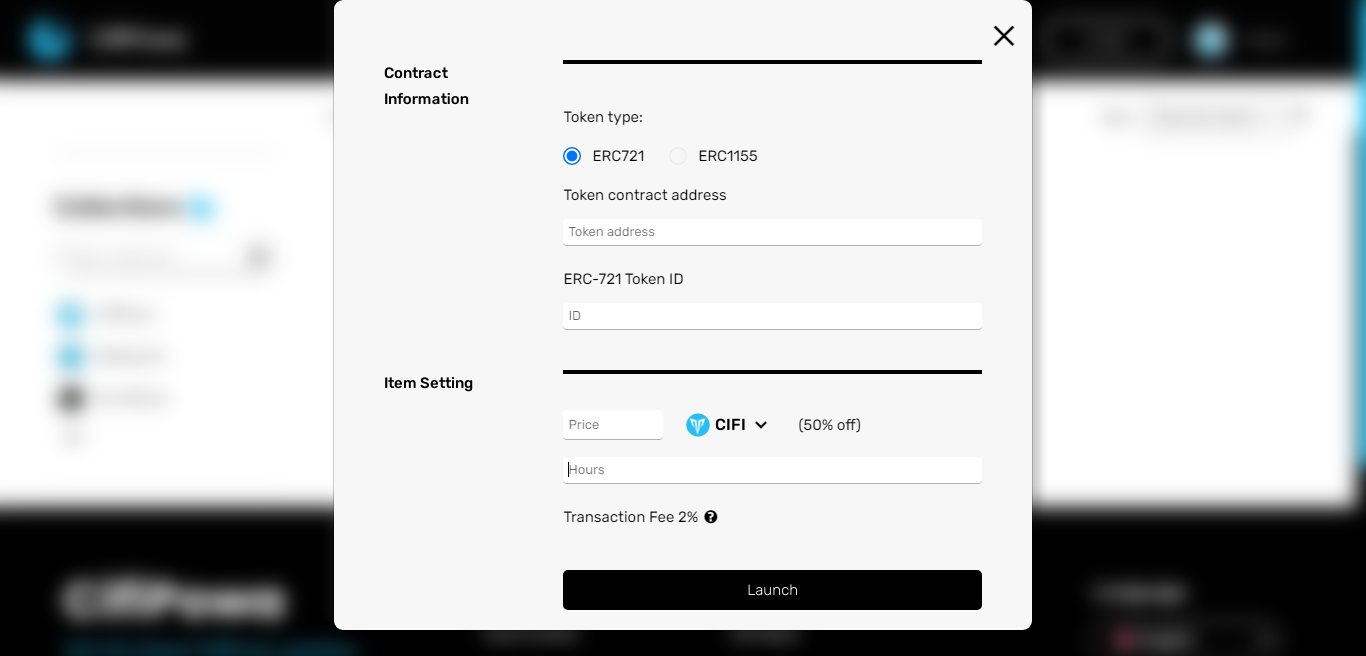Select the gray collection icon in sidebar
The height and width of the screenshot is (656, 1366).
coord(70,398)
